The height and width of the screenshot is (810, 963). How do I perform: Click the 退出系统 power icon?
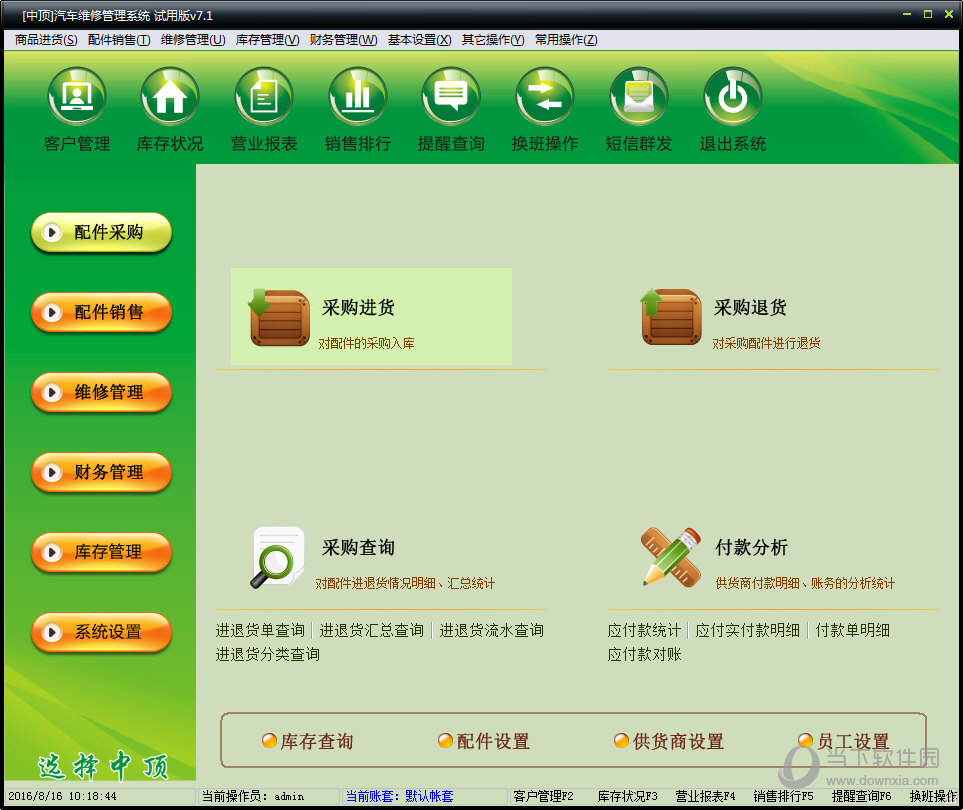tap(733, 96)
